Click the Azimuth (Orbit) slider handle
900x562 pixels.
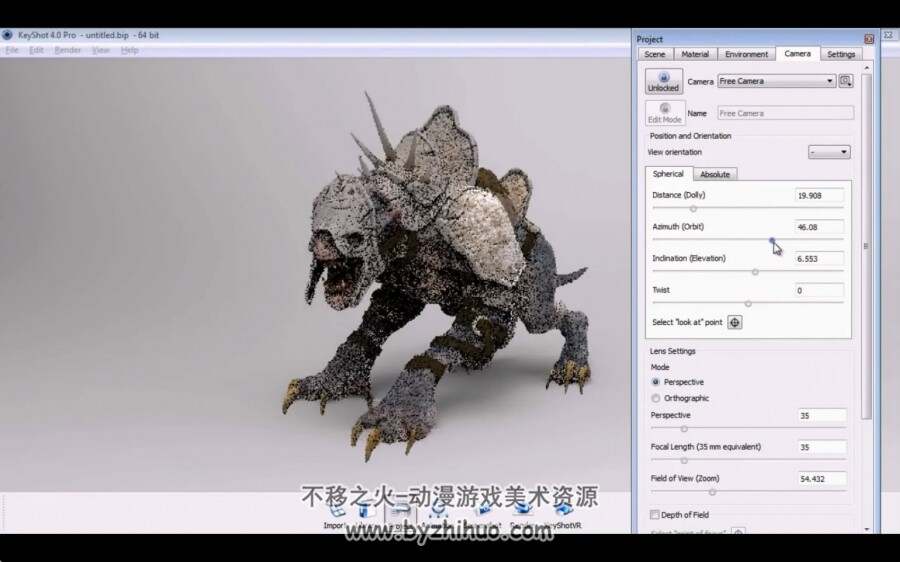[772, 241]
